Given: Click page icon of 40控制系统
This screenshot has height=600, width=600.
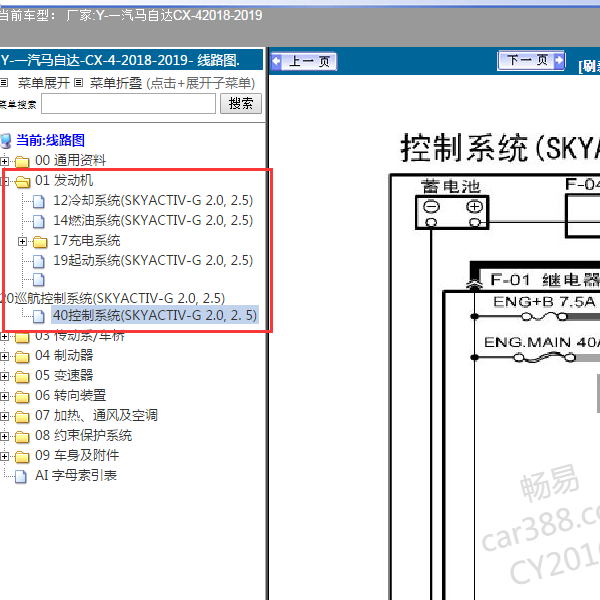Looking at the screenshot, I should tap(39, 316).
